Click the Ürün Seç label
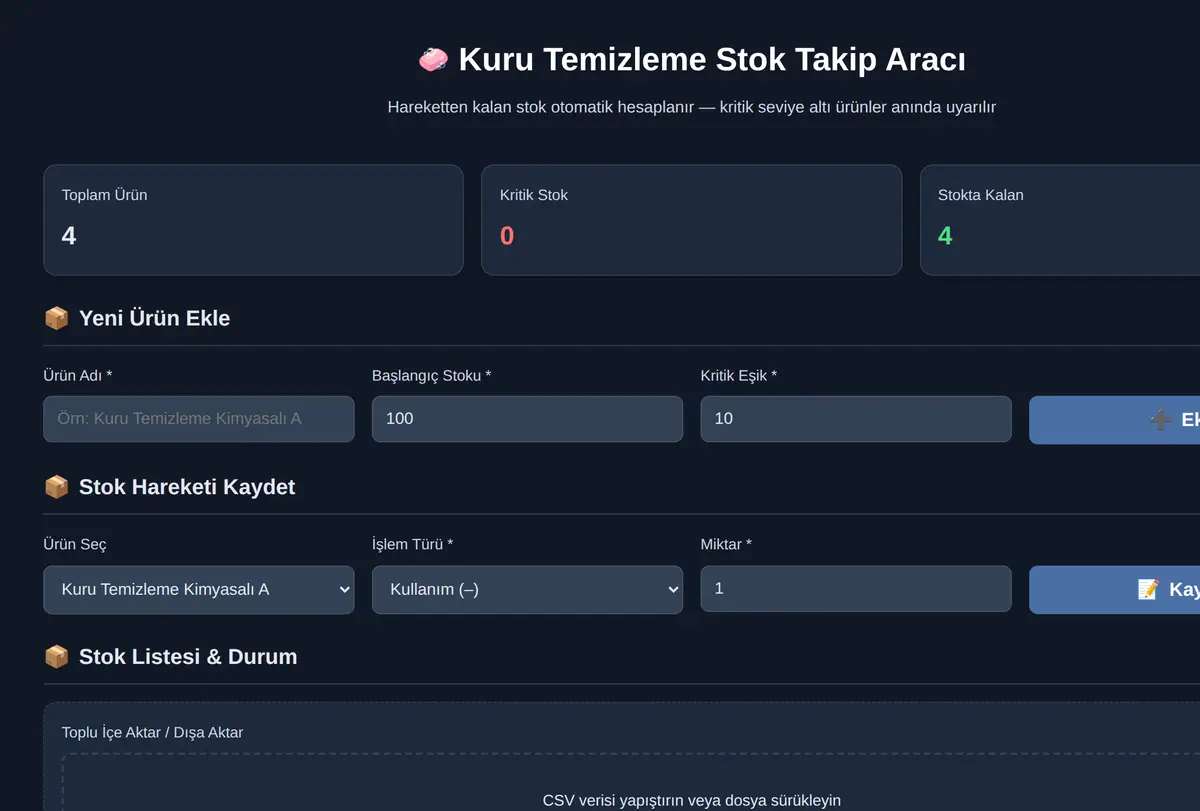The width and height of the screenshot is (1200, 811). 75,544
